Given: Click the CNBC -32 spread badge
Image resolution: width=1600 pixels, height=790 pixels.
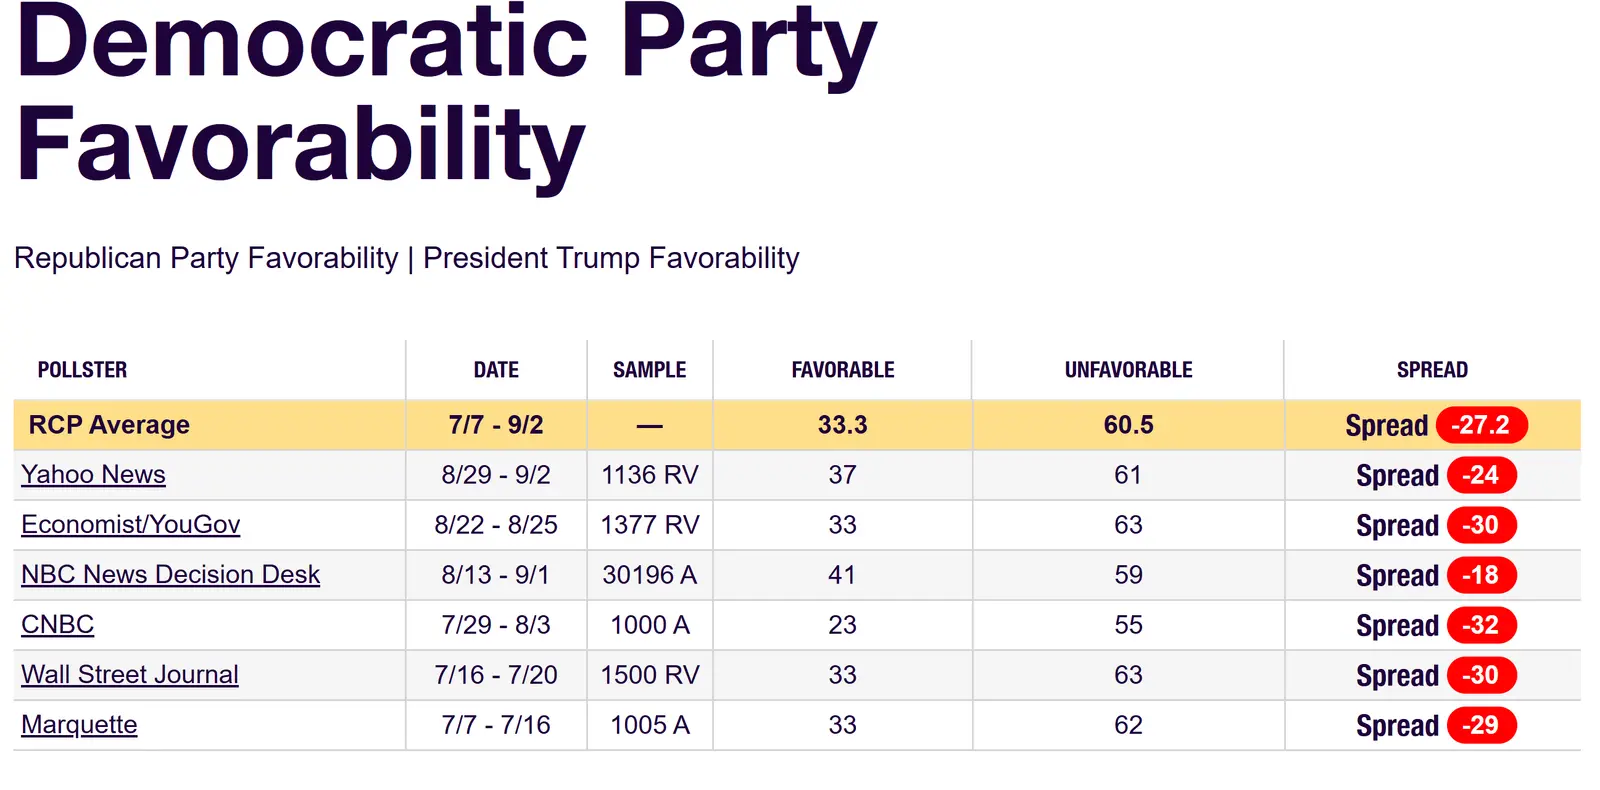Looking at the screenshot, I should coord(1481,625).
